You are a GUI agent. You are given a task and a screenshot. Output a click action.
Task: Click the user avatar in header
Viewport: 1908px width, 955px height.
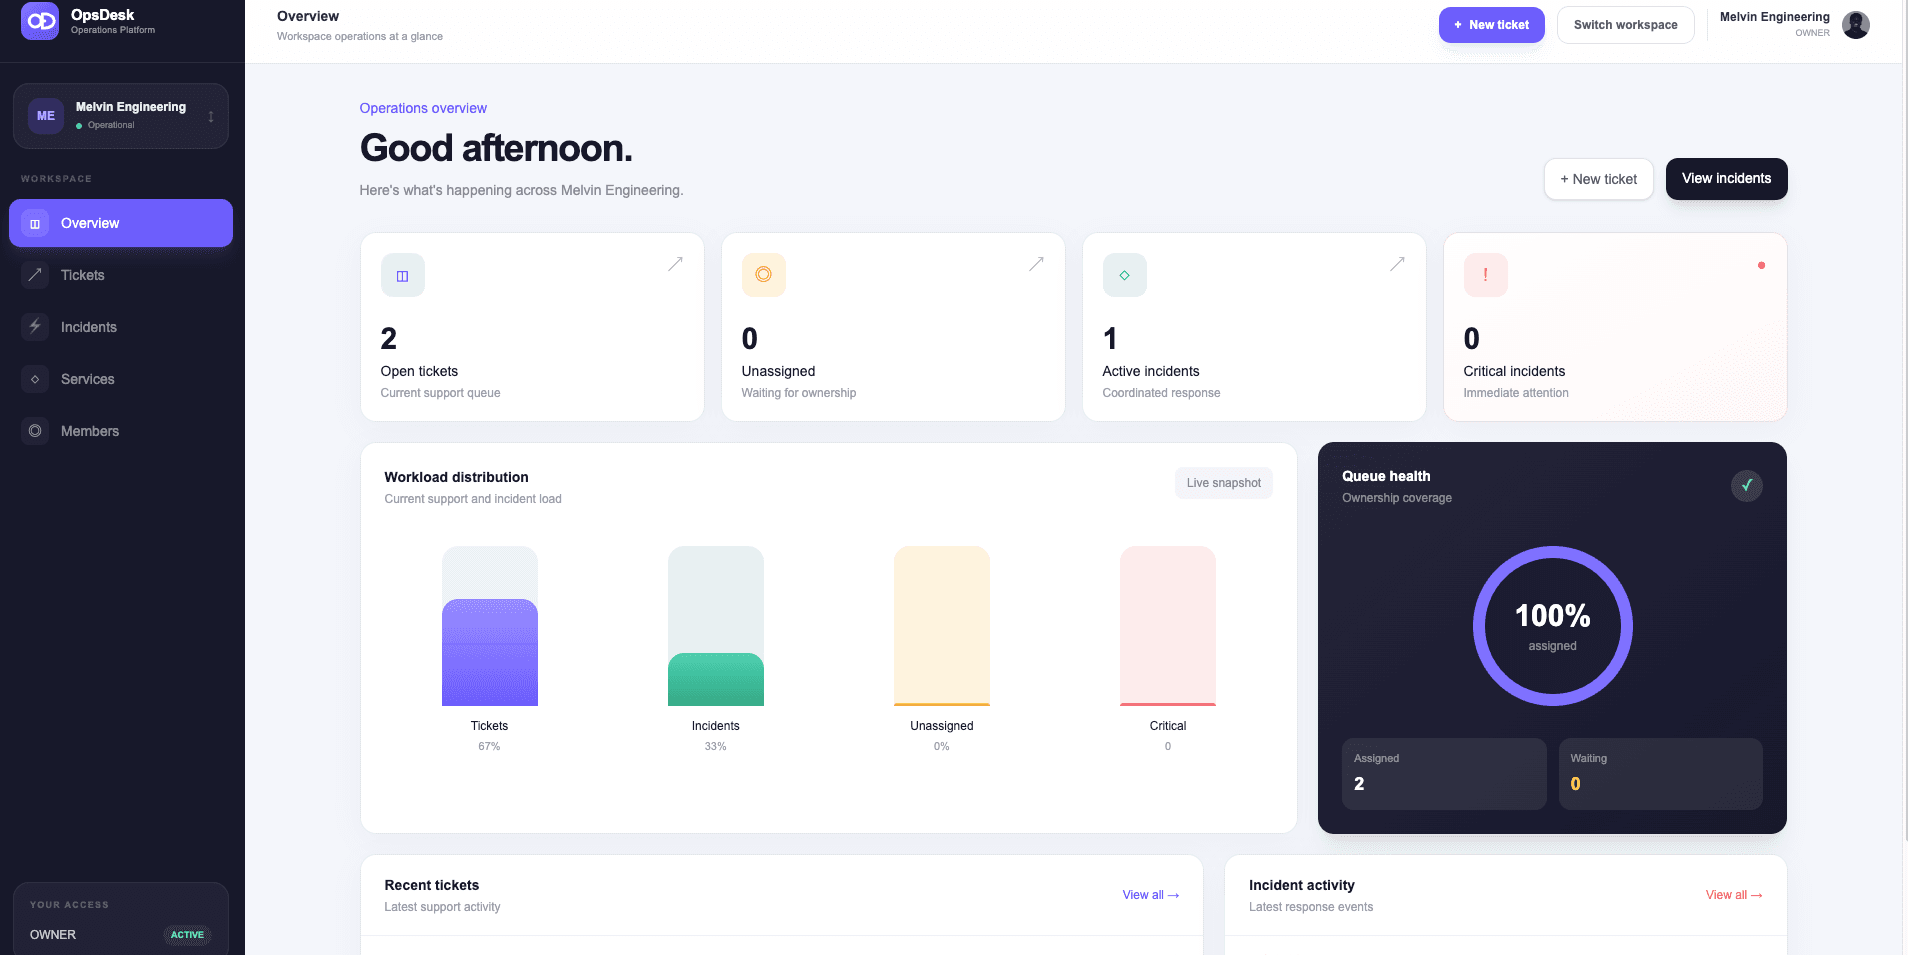point(1856,25)
